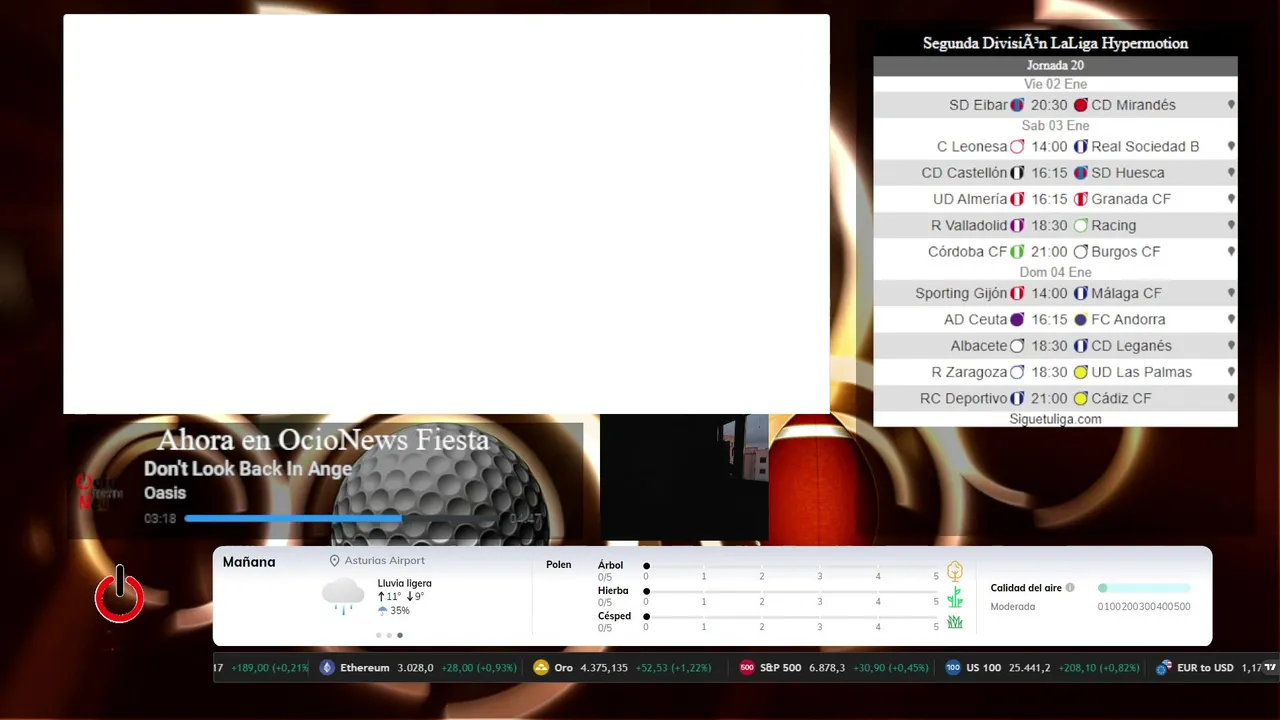Click the Hierba pollen level slider
The width and height of the screenshot is (1280, 720).
(x=792, y=591)
